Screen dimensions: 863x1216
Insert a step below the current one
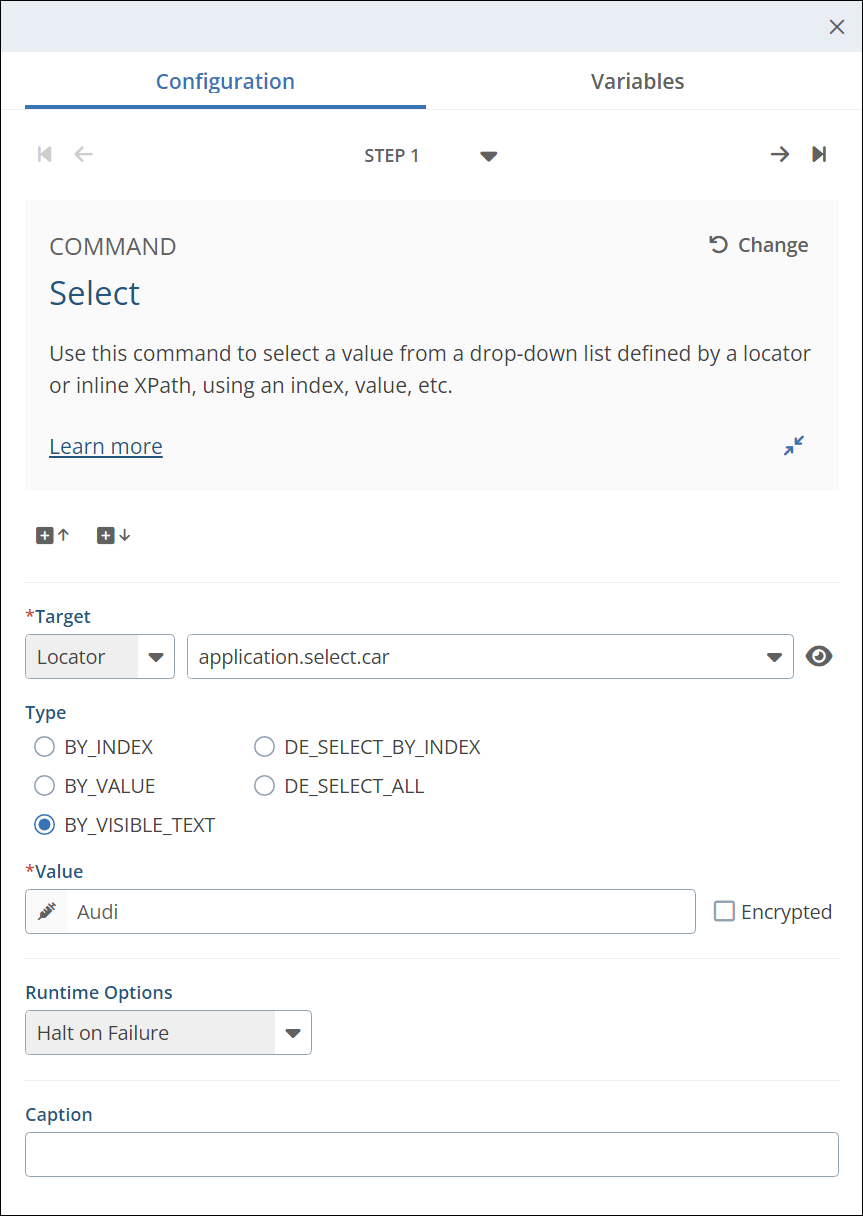click(113, 535)
